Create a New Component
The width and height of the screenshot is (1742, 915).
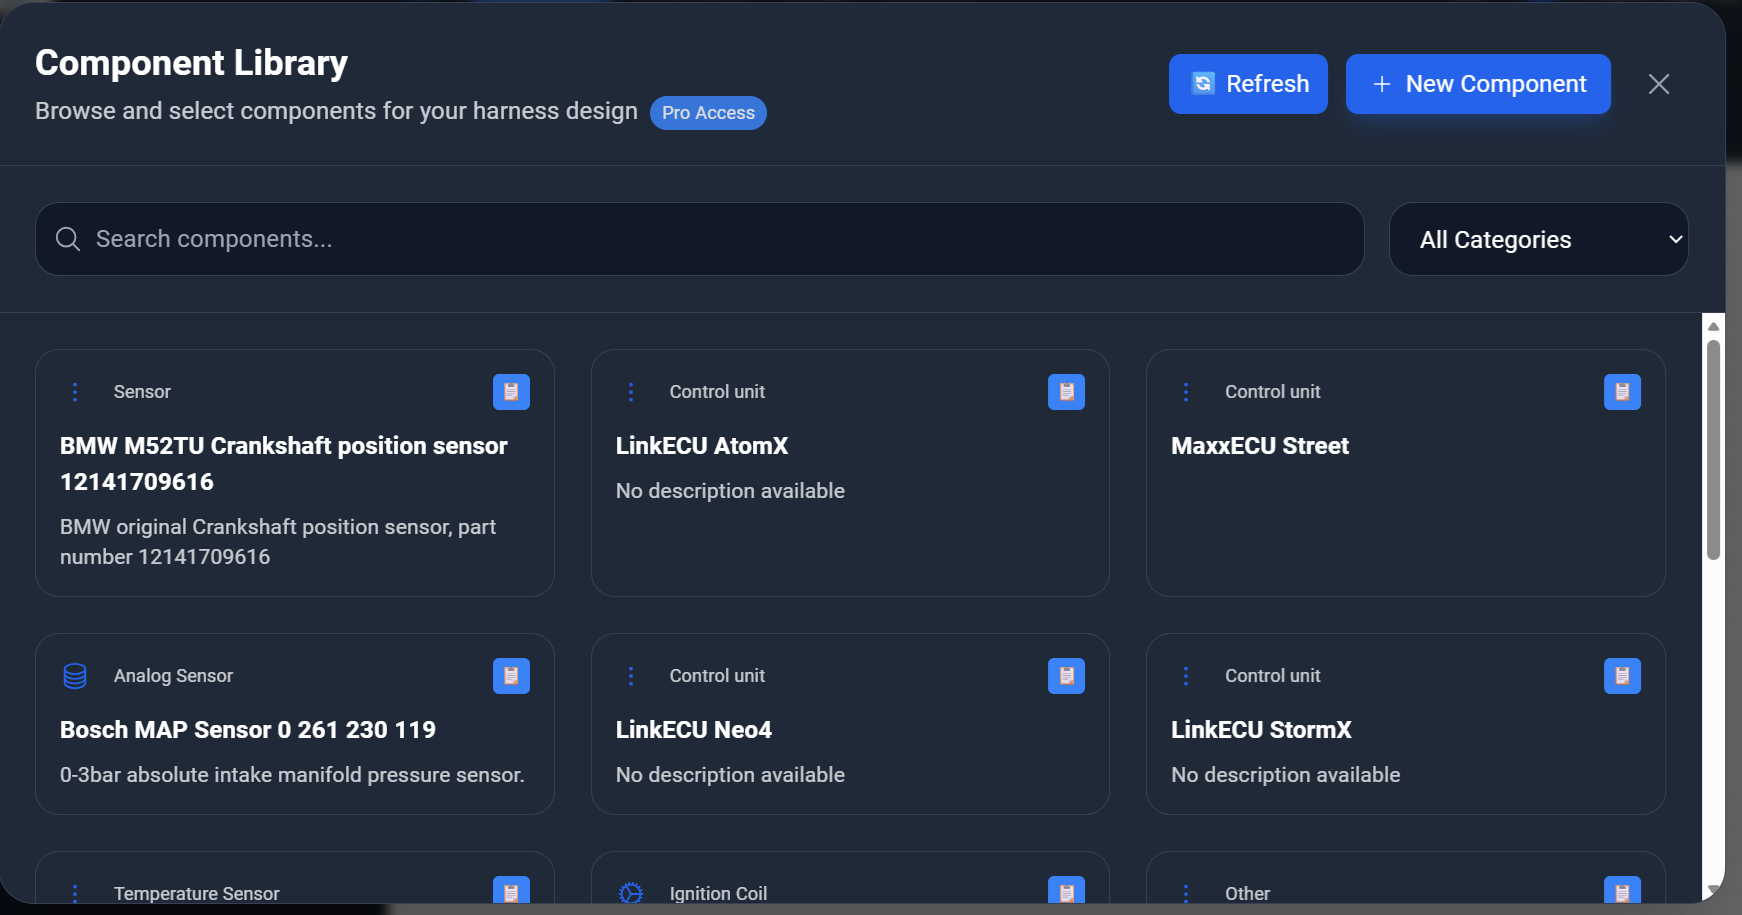click(x=1478, y=84)
